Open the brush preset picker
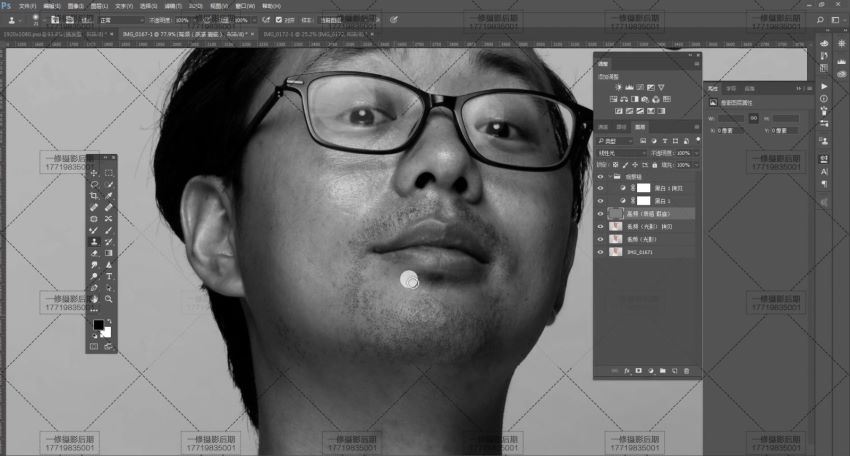This screenshot has width=850, height=456. pos(38,20)
